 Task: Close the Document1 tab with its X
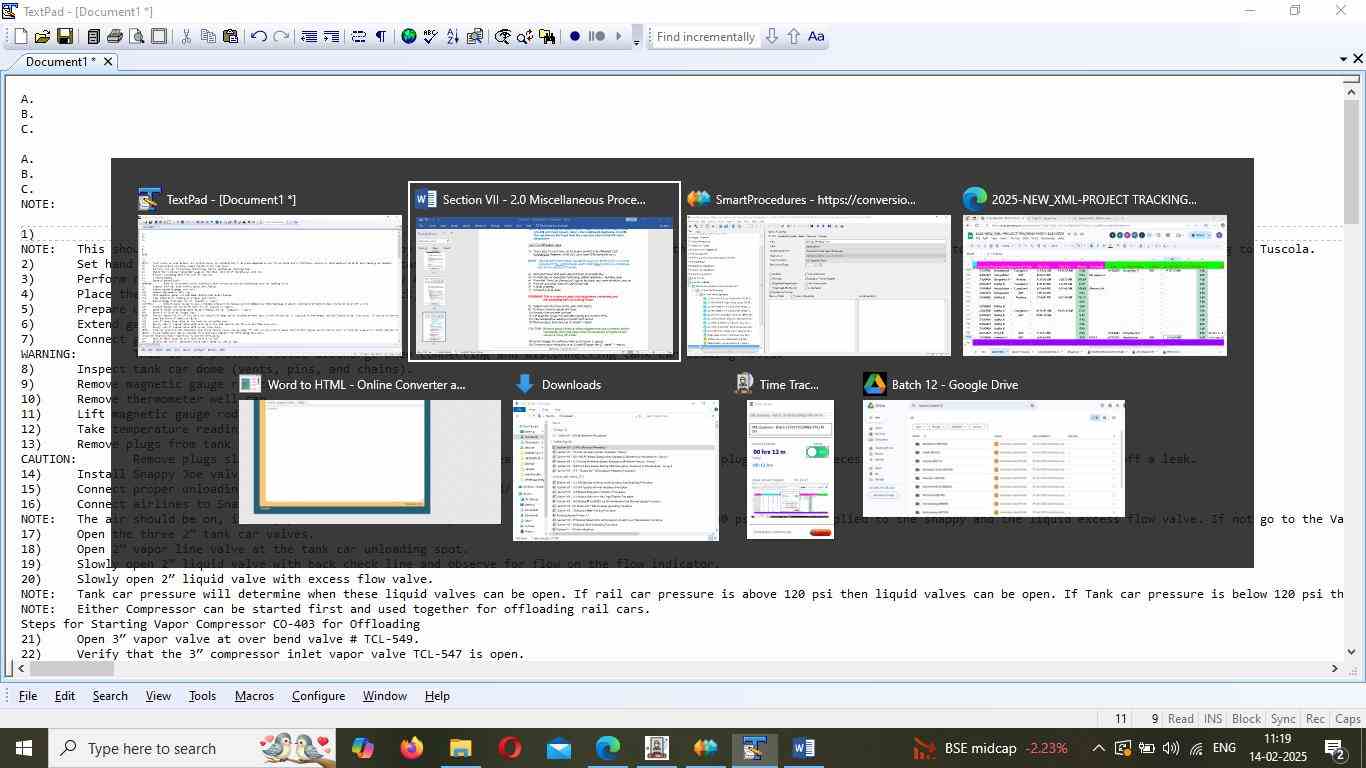108,62
